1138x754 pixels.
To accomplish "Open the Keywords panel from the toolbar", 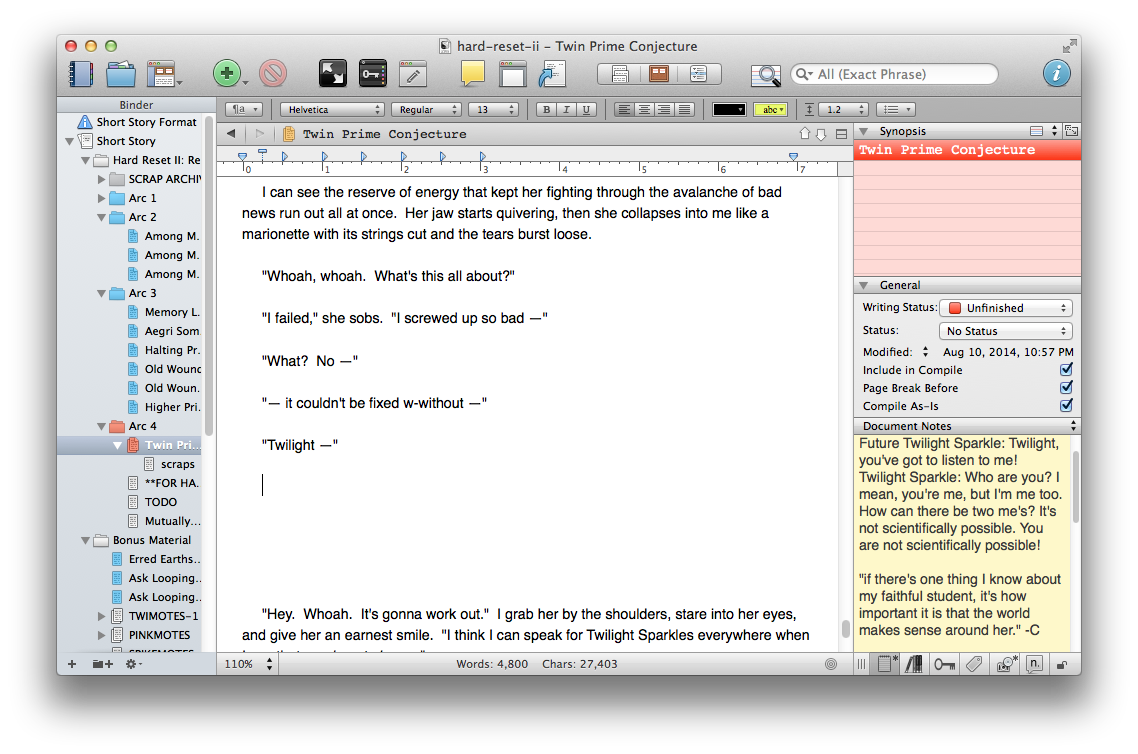I will tap(372, 74).
